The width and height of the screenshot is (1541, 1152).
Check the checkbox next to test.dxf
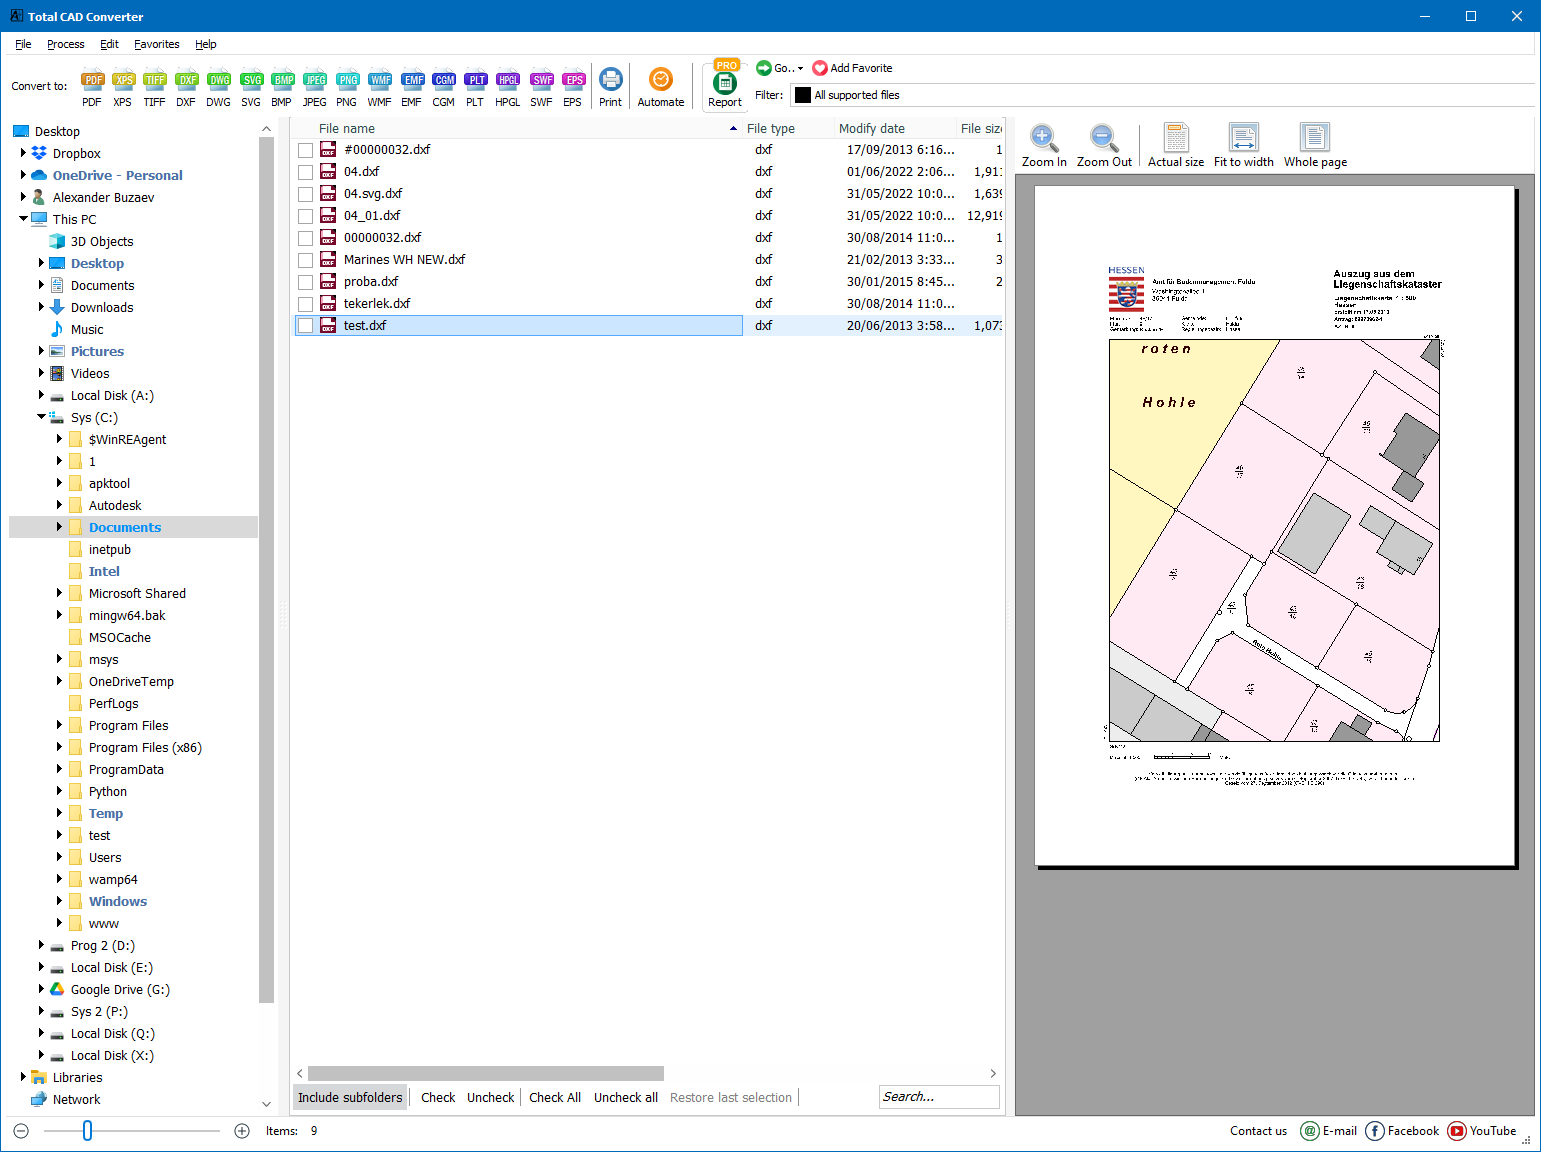305,325
